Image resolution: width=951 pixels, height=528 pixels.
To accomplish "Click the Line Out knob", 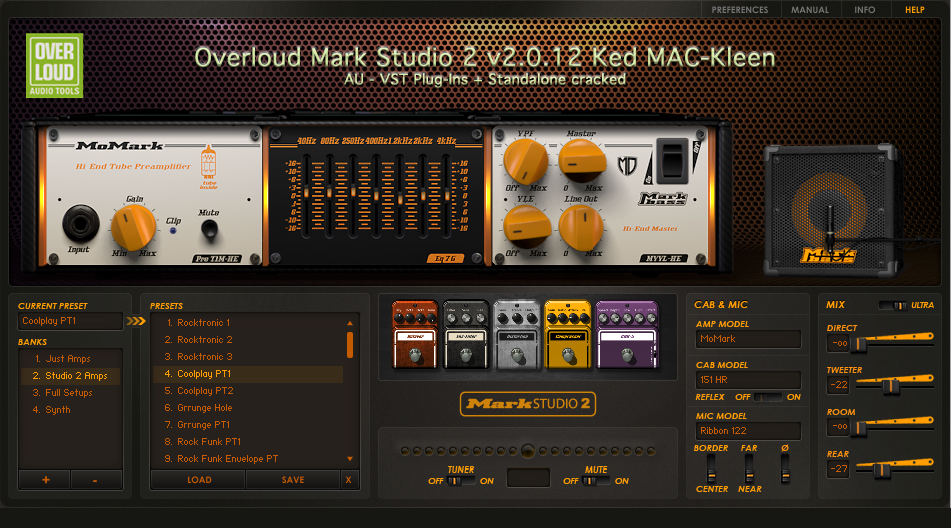I will (581, 227).
